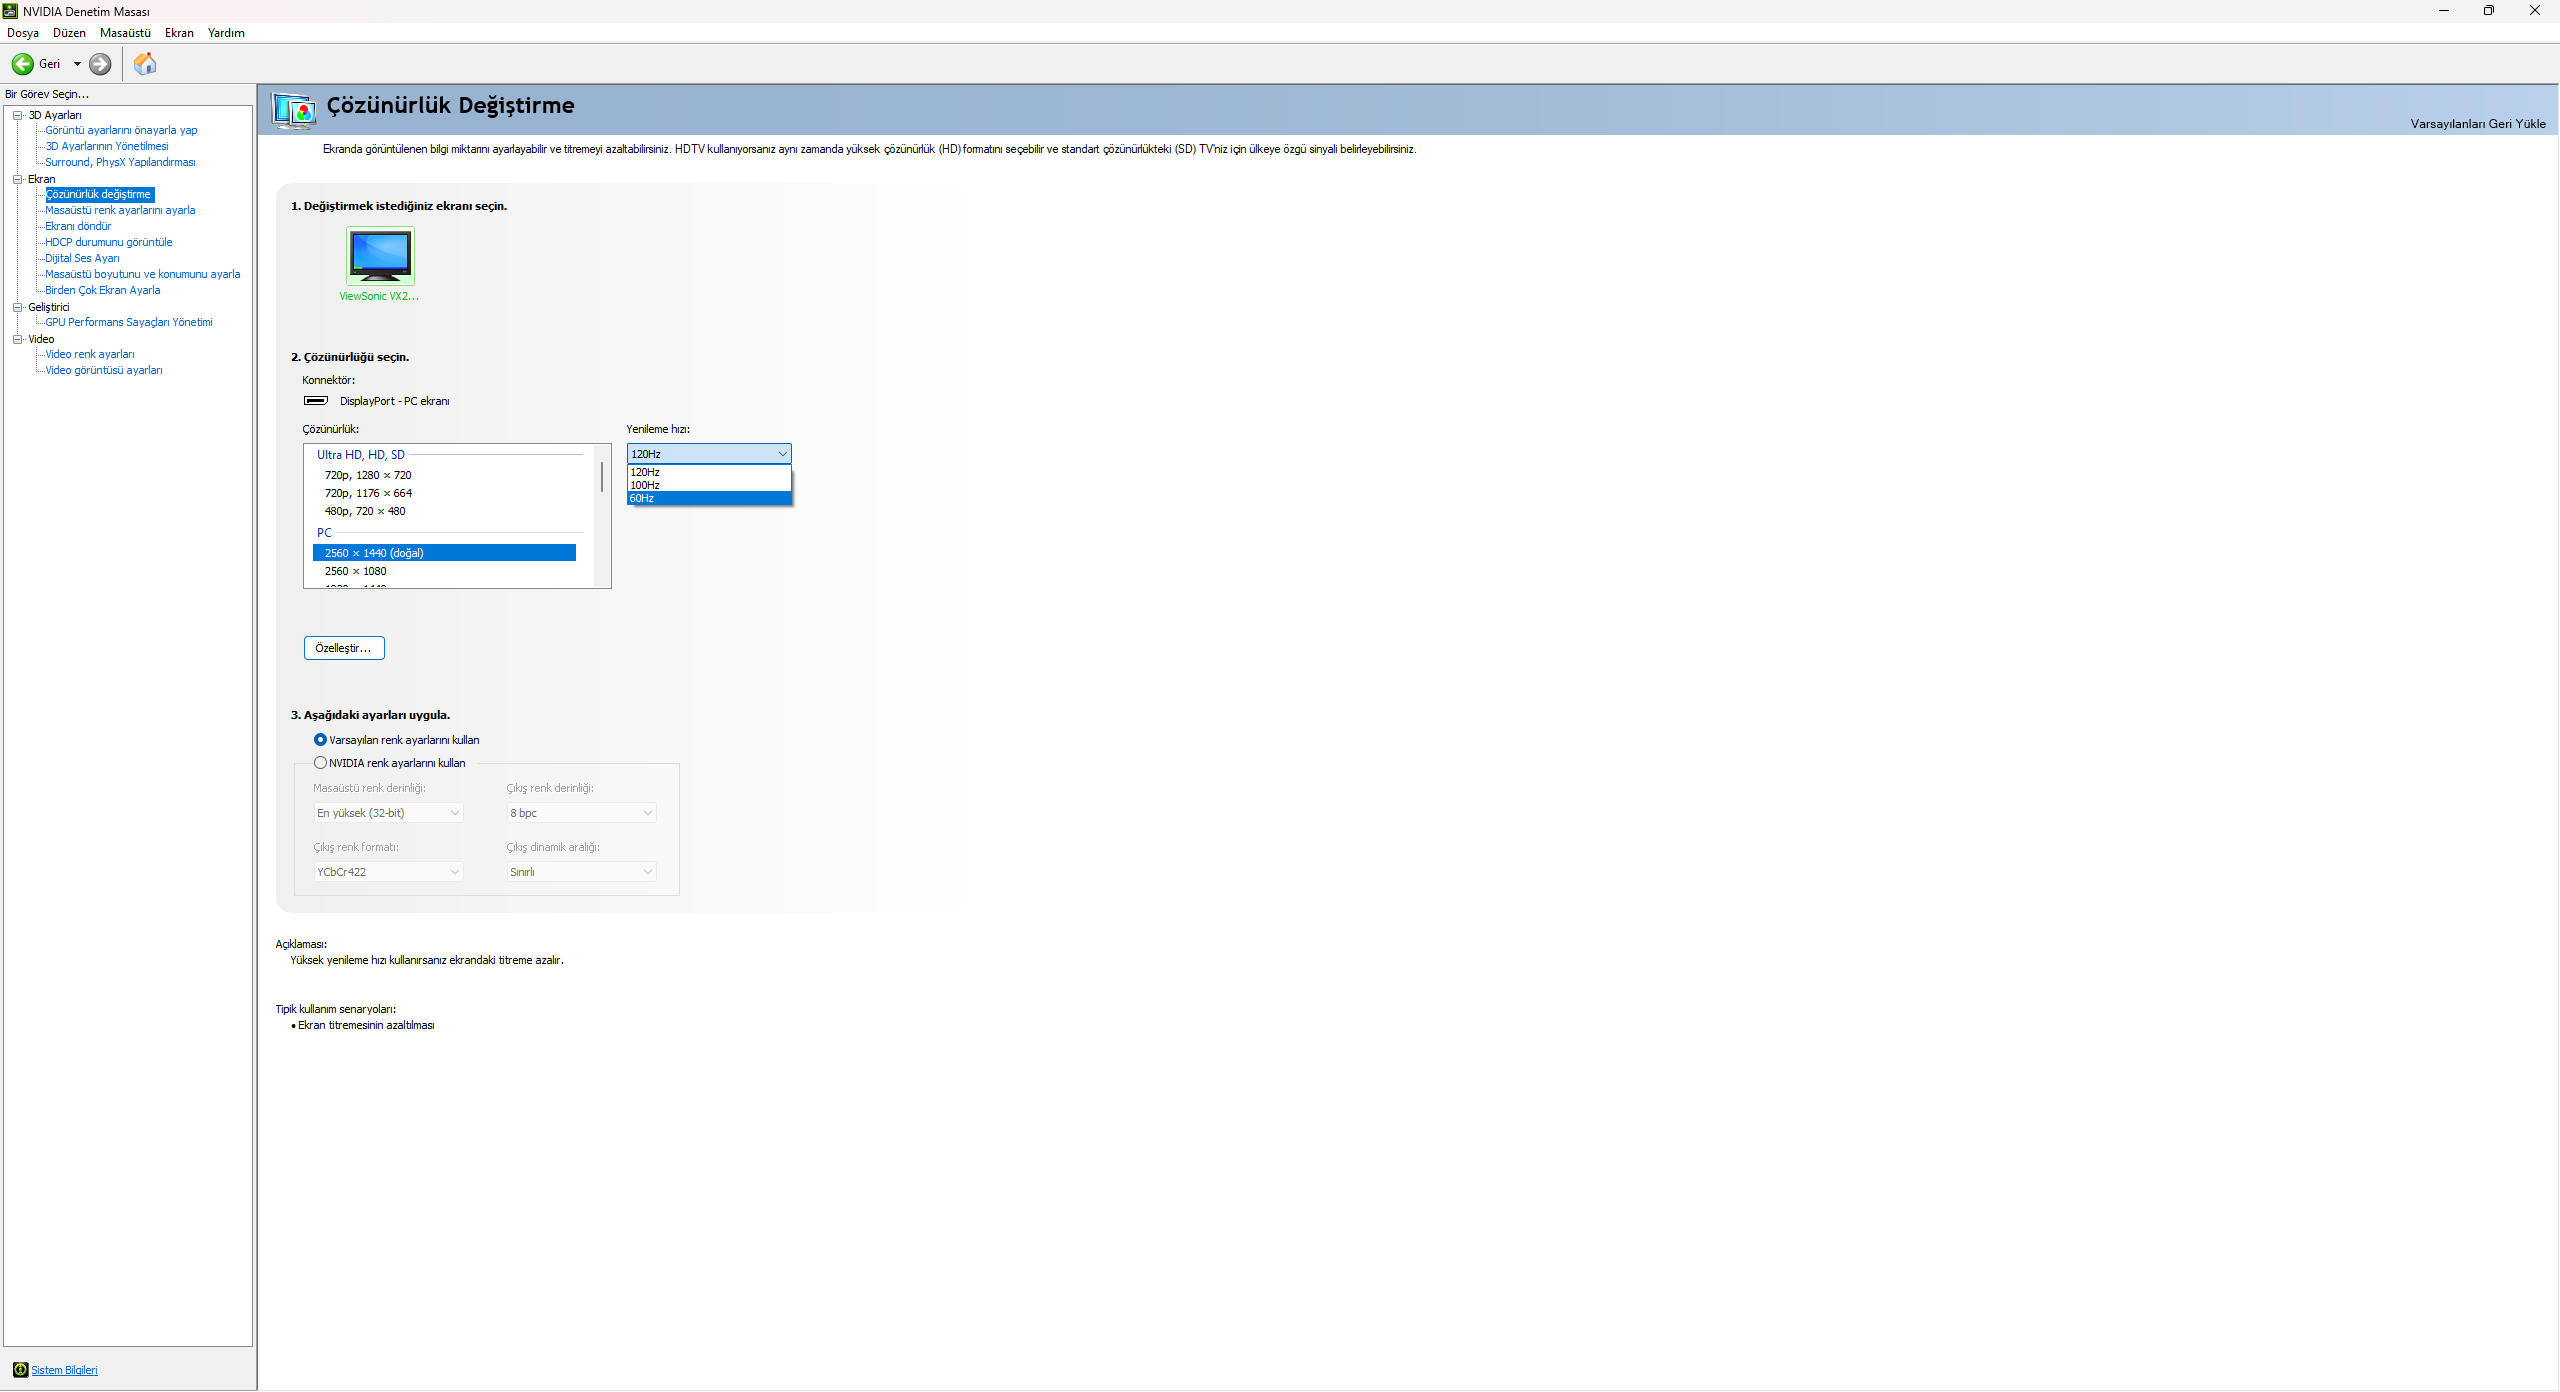Image resolution: width=2560 pixels, height=1392 pixels.
Task: Choose 100Hz in refresh rate list
Action: coord(709,485)
